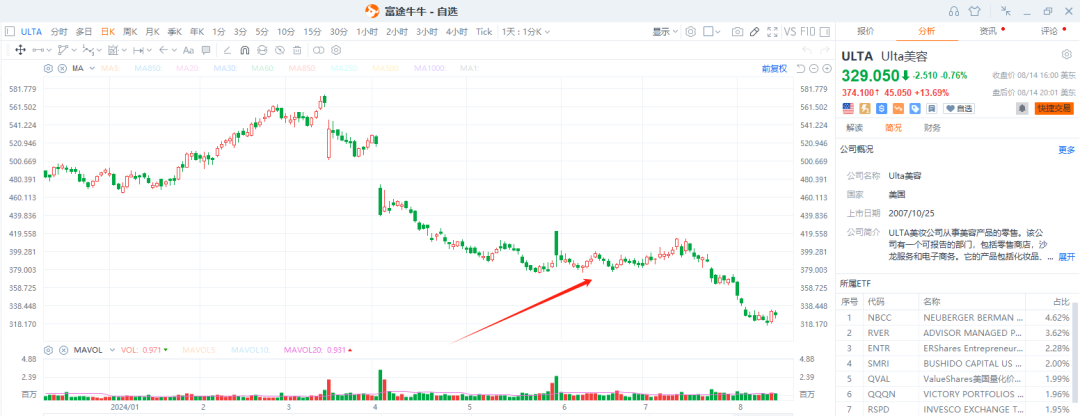Screen dimensions: 1080x416
Task: Click the headphone customer service icon
Action: point(954,11)
